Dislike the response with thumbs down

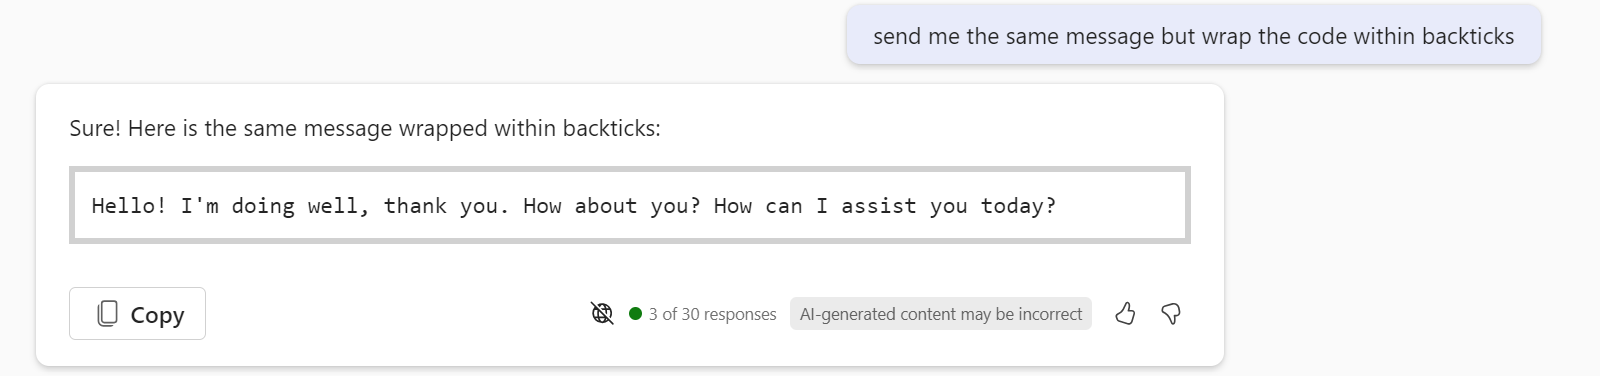click(1171, 314)
